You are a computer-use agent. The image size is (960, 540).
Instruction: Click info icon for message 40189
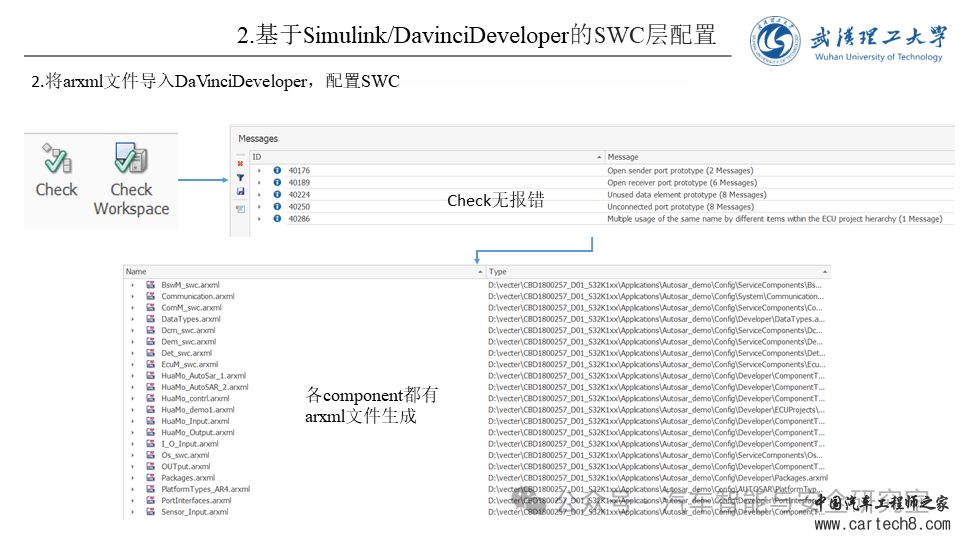[277, 182]
